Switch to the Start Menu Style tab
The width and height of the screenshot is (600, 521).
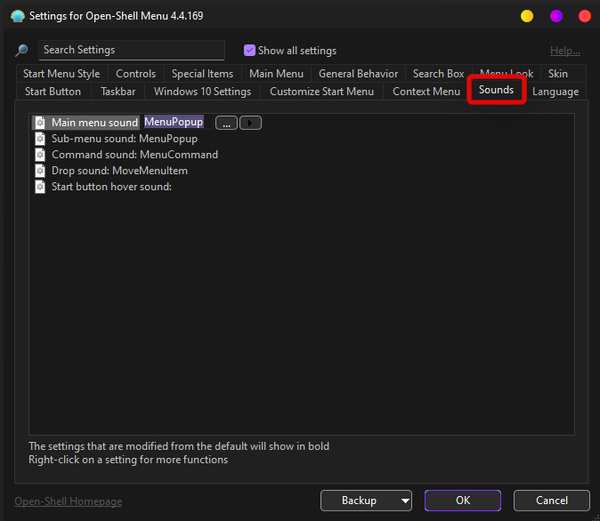[61, 74]
